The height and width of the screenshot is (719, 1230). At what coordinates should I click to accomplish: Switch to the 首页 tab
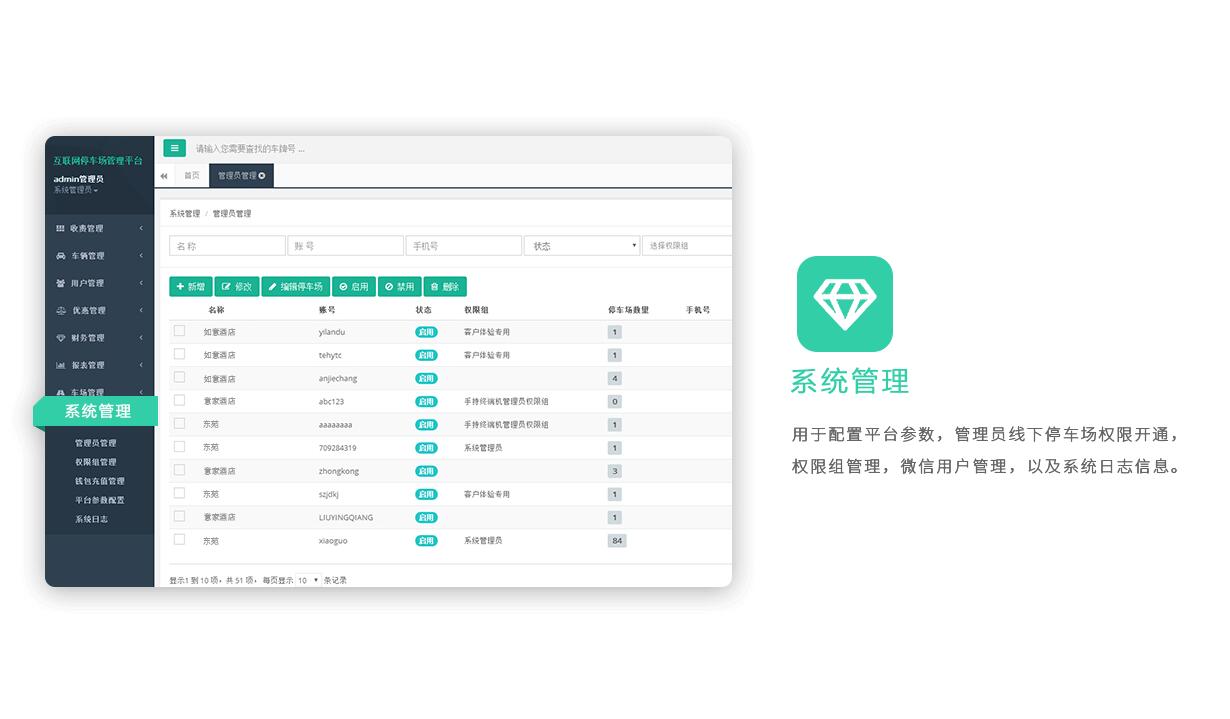[191, 176]
